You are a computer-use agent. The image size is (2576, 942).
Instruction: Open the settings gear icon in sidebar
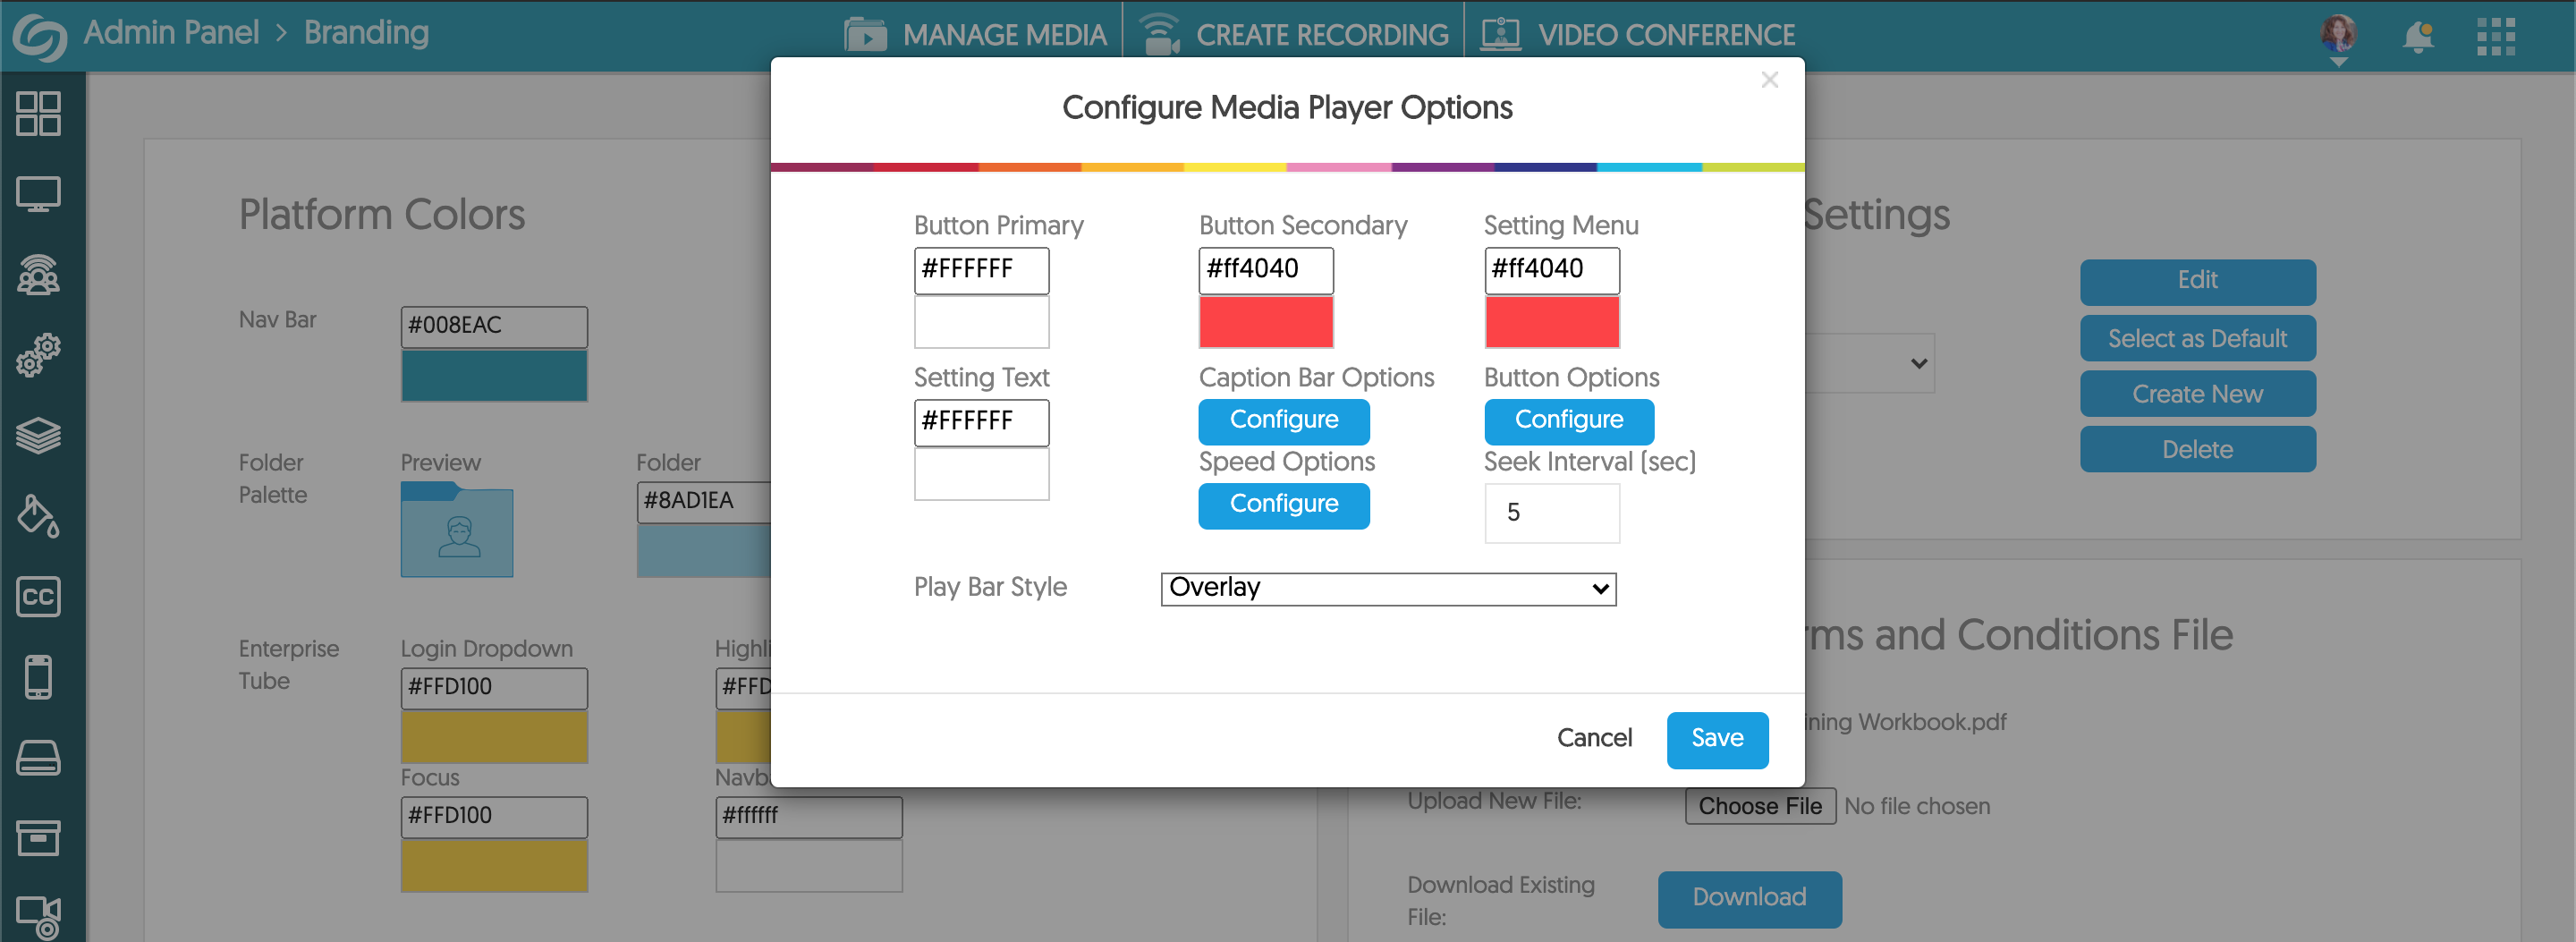click(39, 356)
